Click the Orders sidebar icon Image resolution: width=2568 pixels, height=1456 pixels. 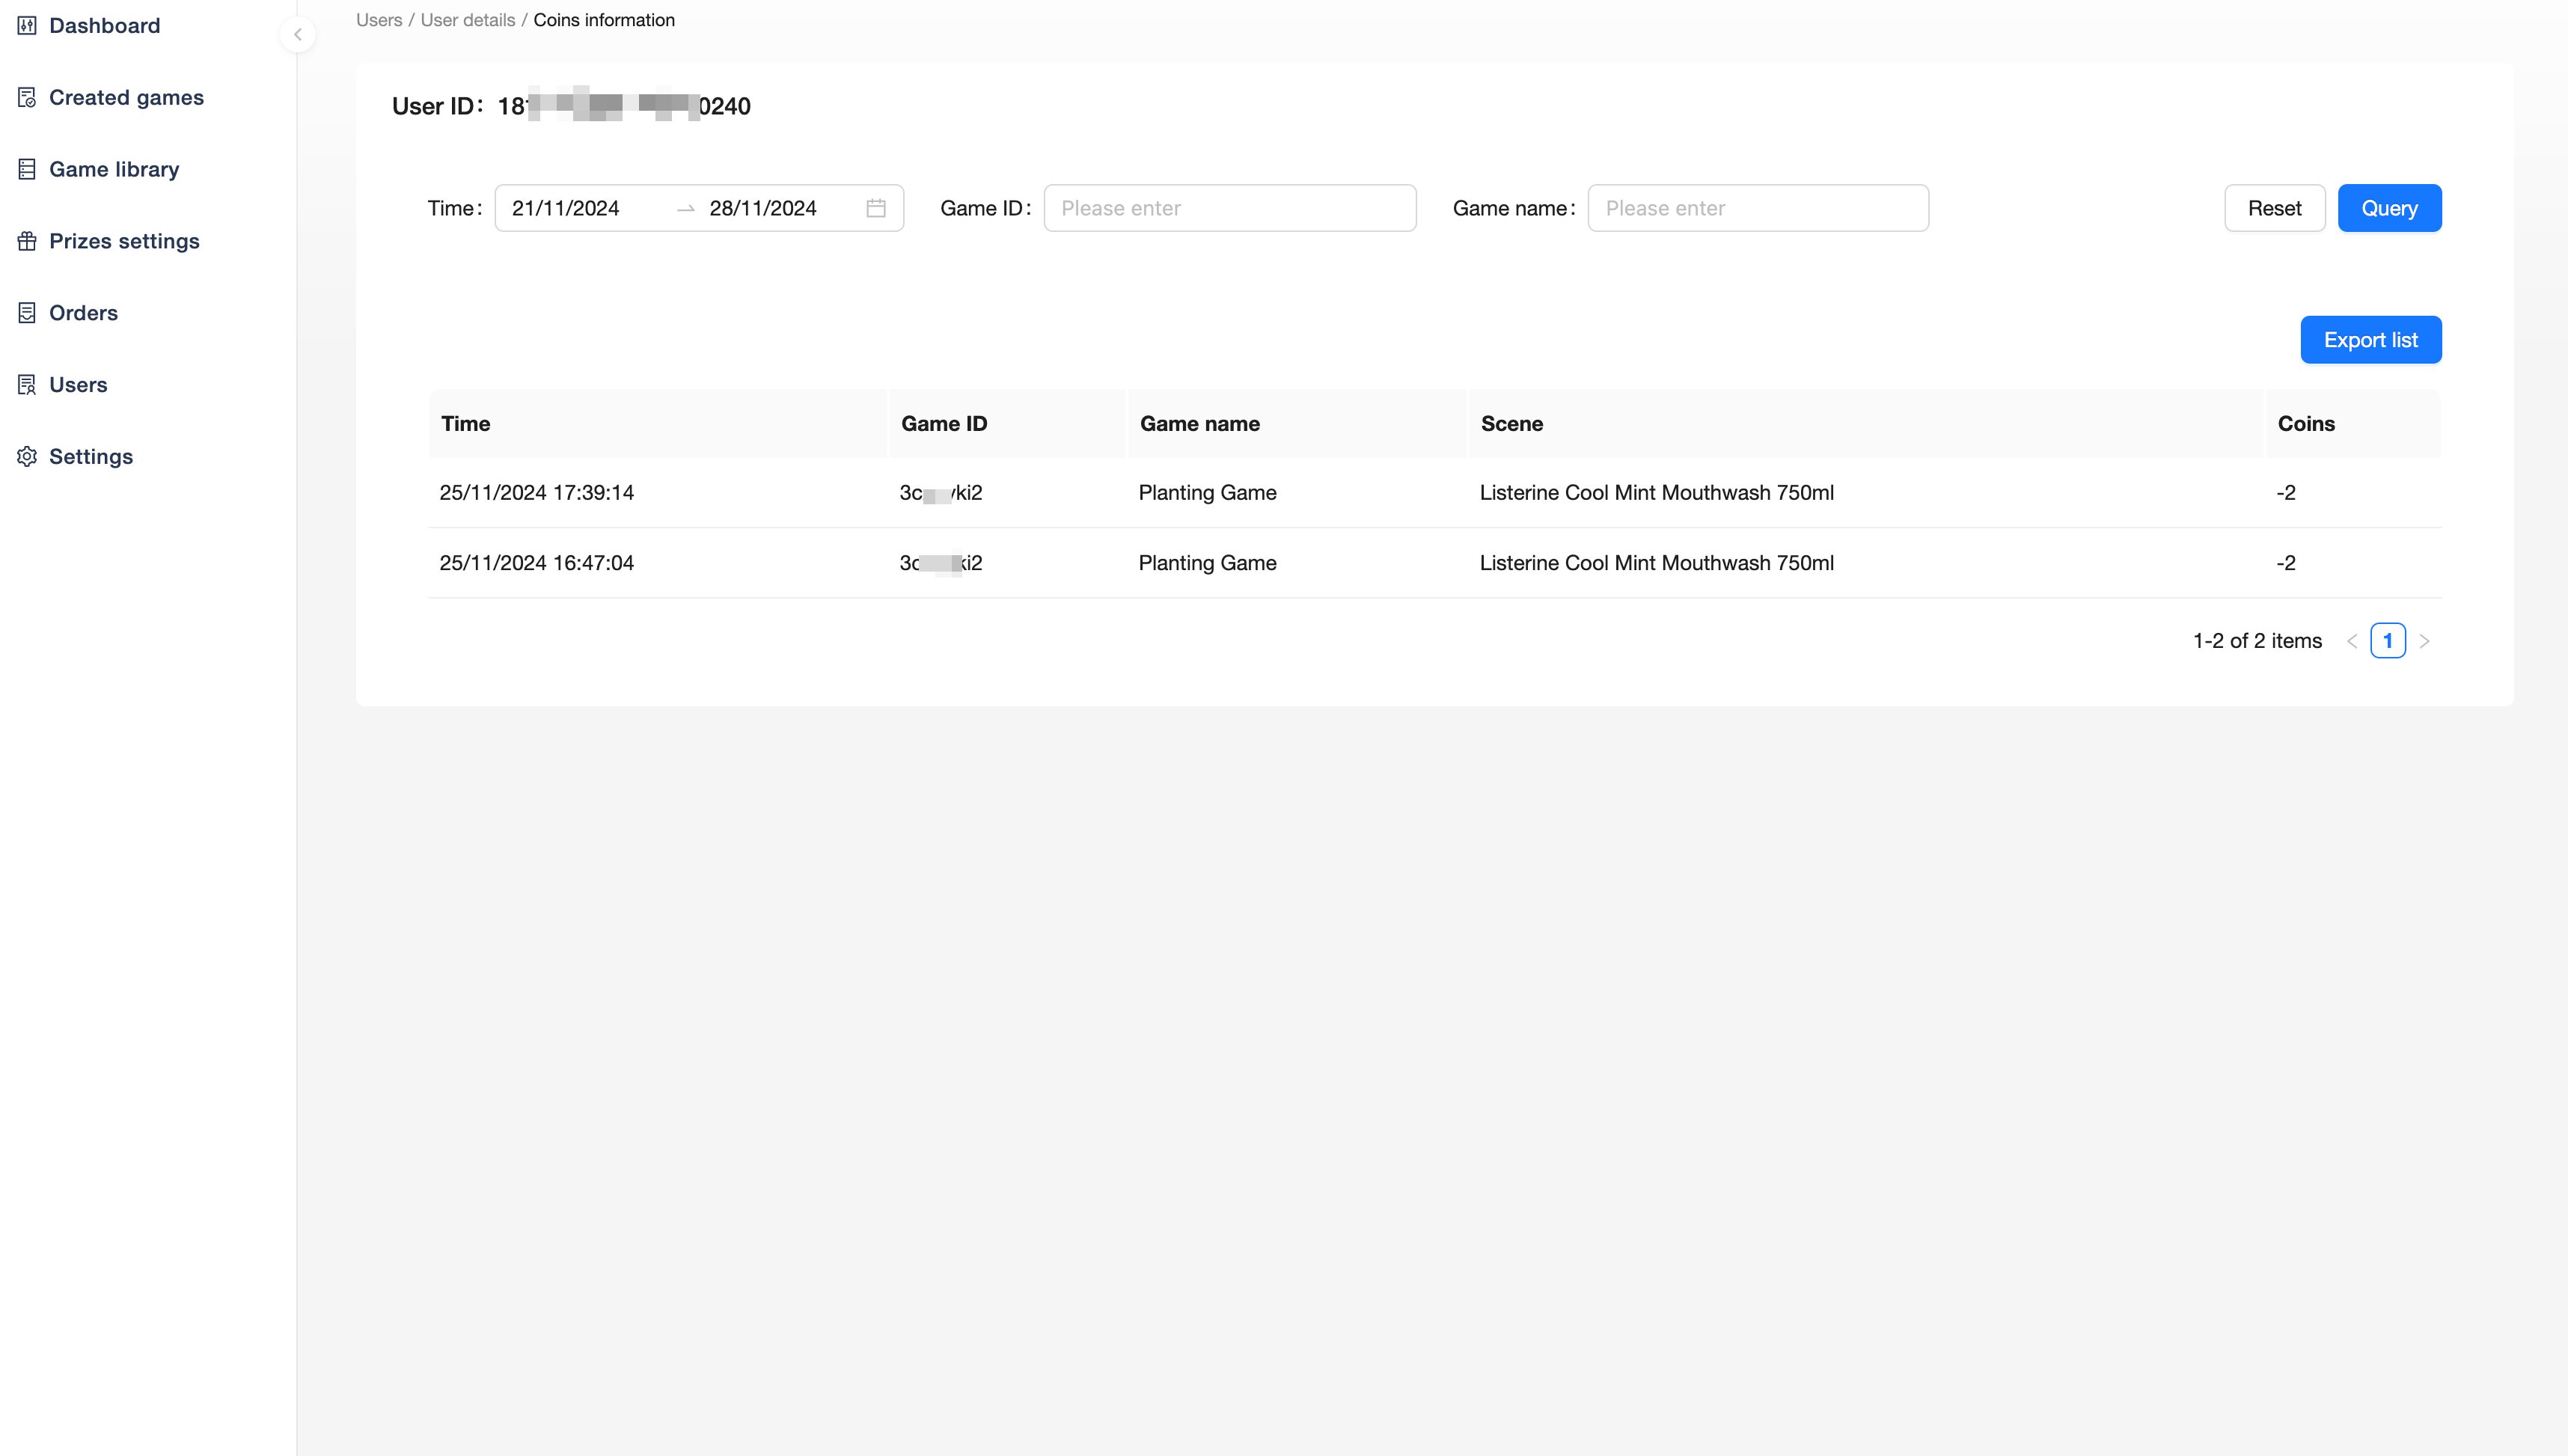pos(27,313)
